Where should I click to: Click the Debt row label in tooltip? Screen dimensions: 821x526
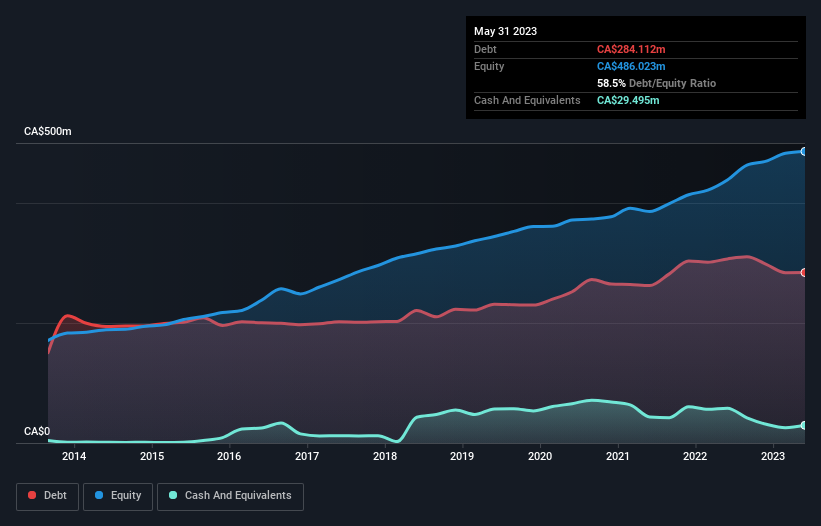click(x=485, y=49)
